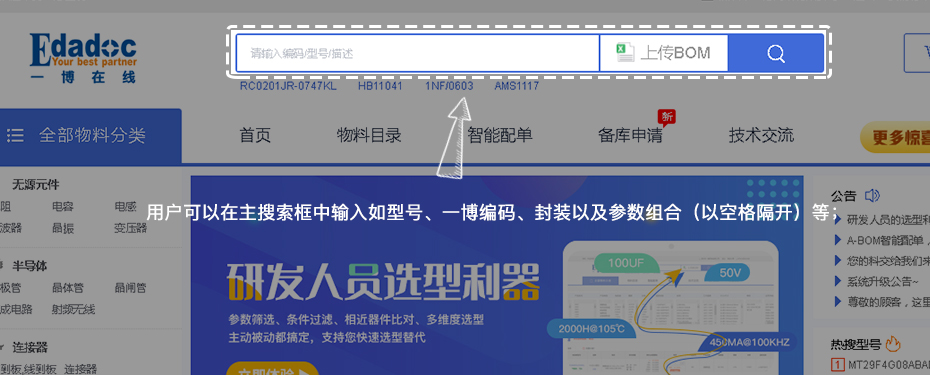Click the flame icon beside 热搜型号
The width and height of the screenshot is (930, 375).
[x=893, y=344]
